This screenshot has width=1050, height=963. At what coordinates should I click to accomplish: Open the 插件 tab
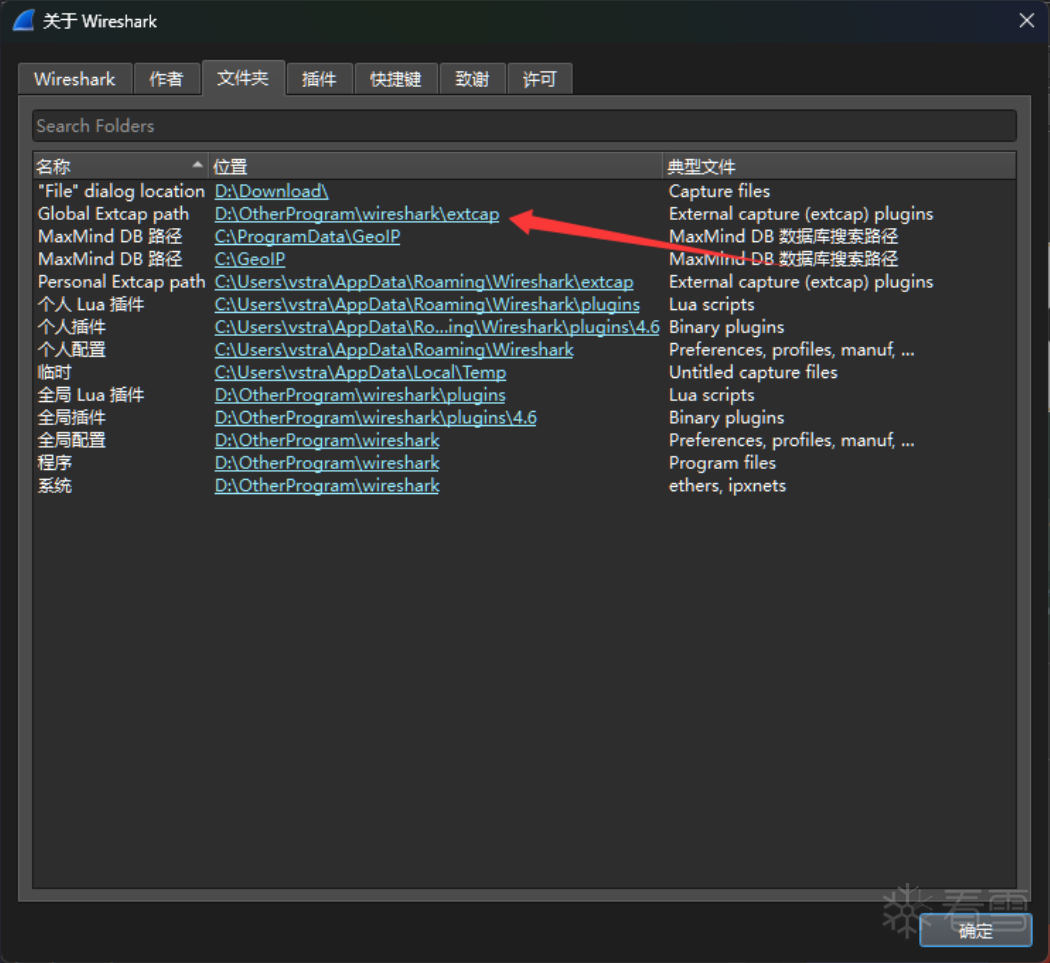319,79
